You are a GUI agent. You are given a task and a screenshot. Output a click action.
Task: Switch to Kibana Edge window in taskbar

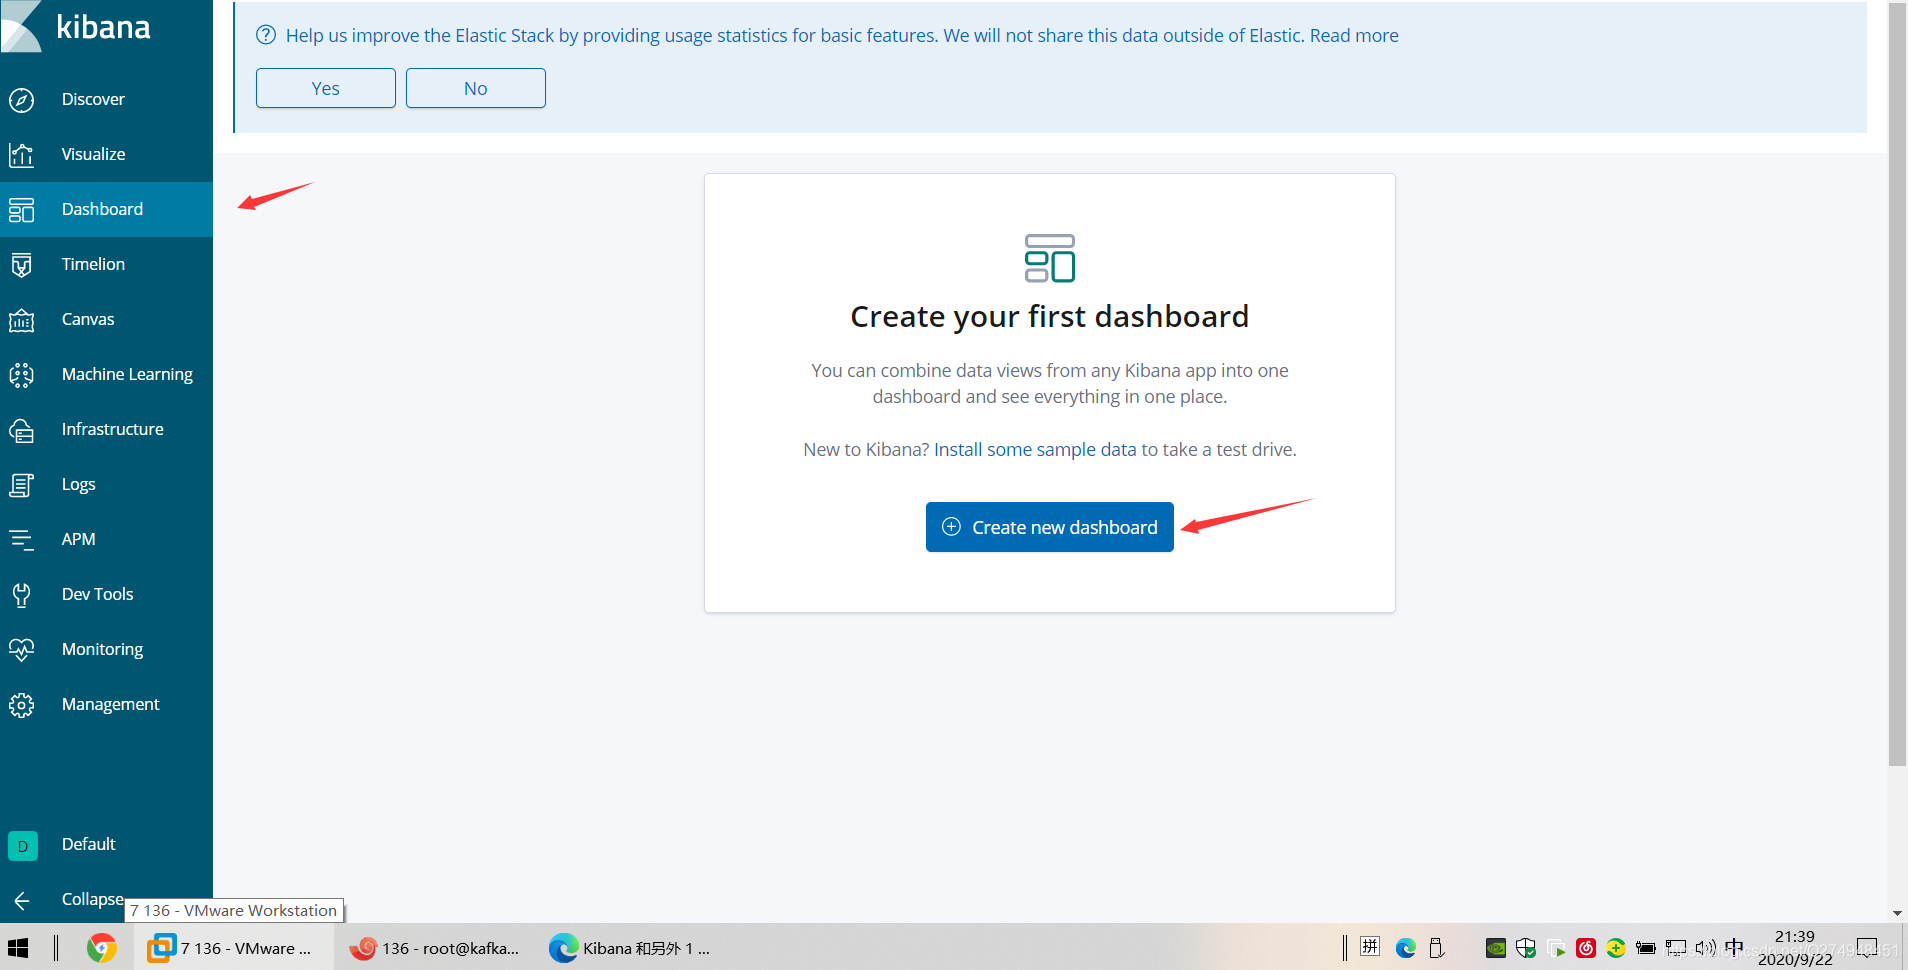[632, 948]
